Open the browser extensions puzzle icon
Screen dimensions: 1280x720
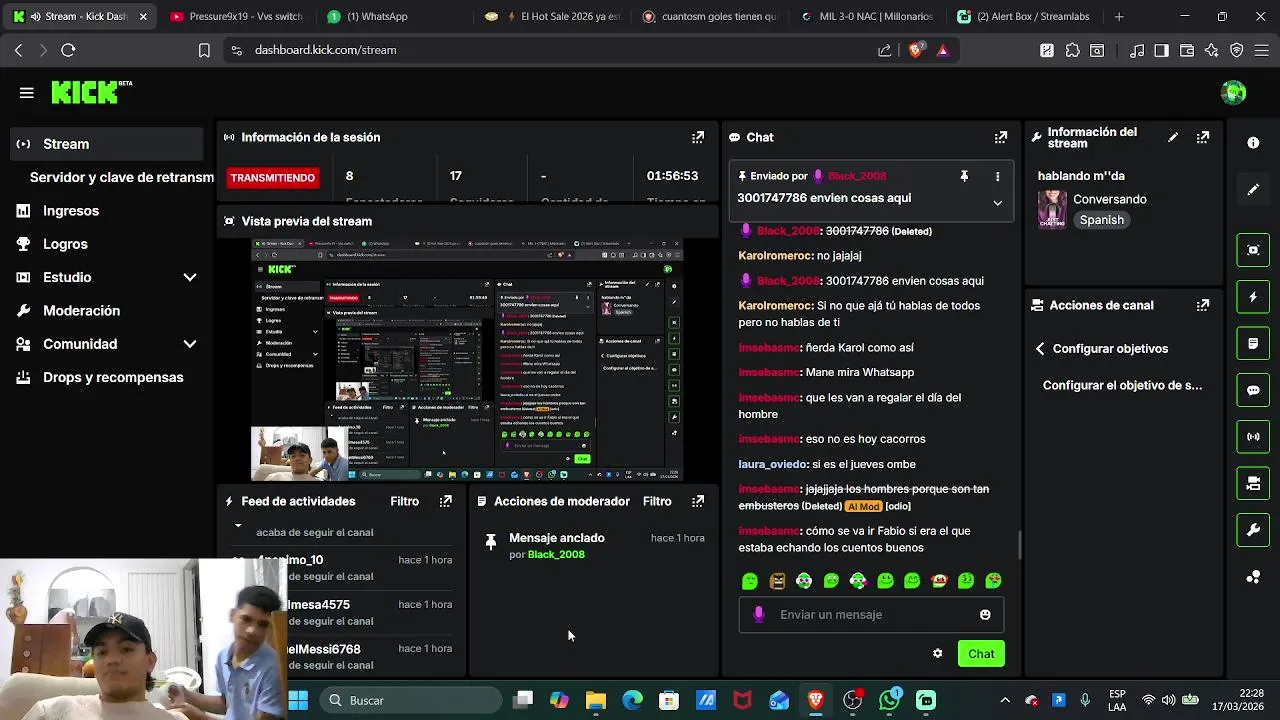click(1072, 50)
